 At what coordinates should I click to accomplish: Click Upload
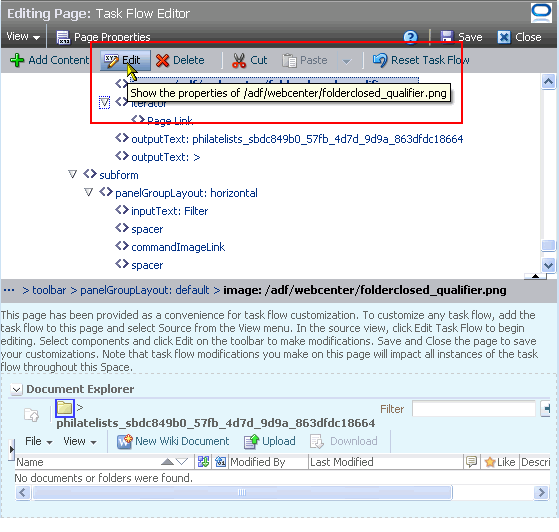(270, 441)
